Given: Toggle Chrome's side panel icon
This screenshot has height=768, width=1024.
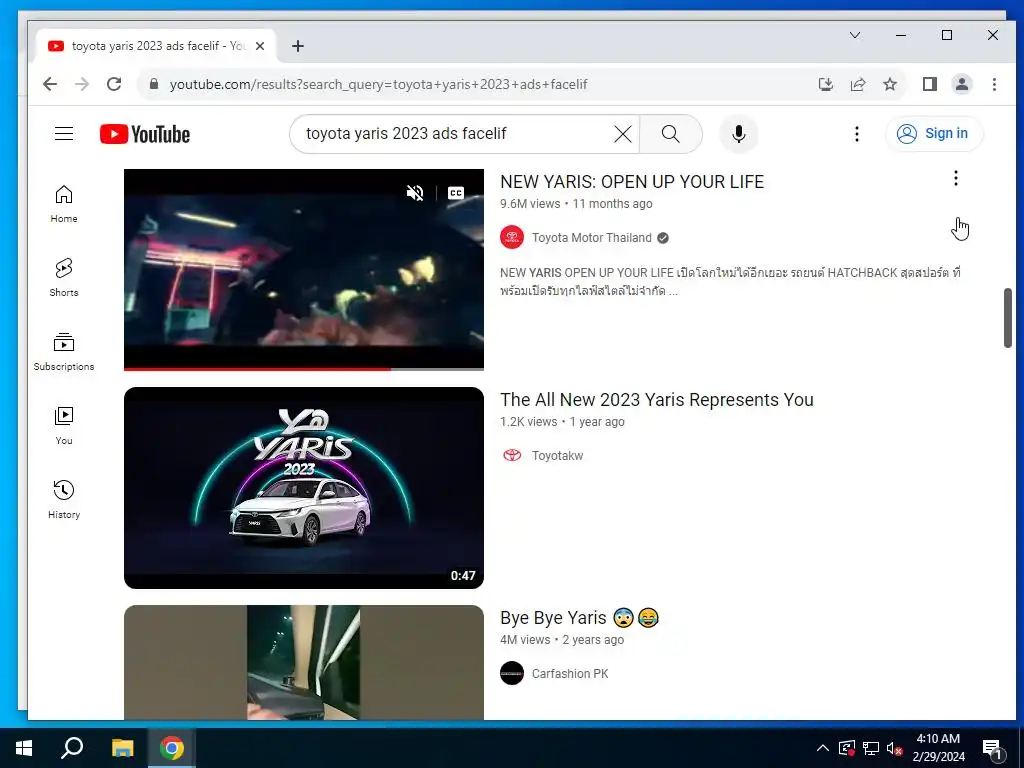Looking at the screenshot, I should click(x=930, y=84).
